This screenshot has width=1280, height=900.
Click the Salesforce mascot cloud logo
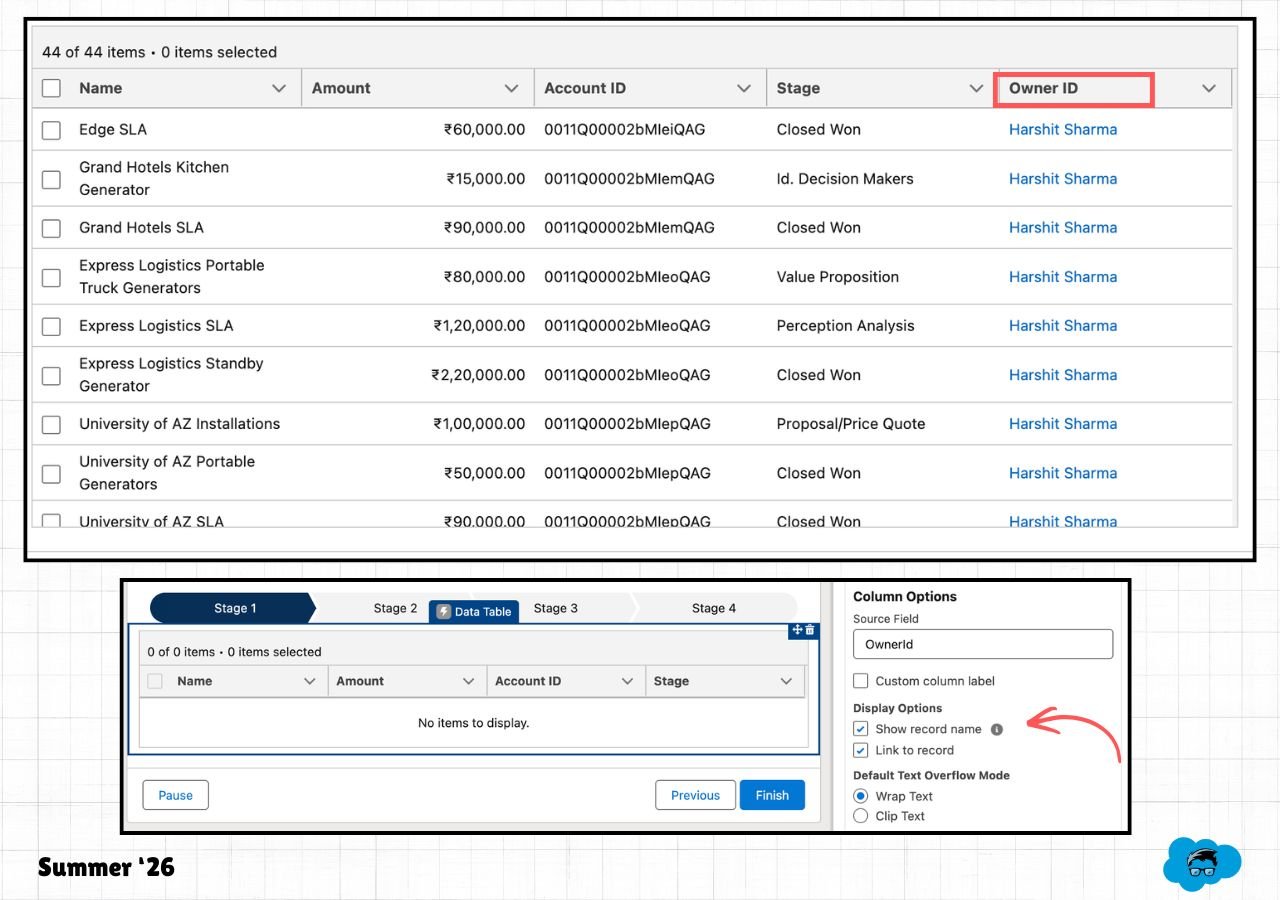click(1203, 861)
